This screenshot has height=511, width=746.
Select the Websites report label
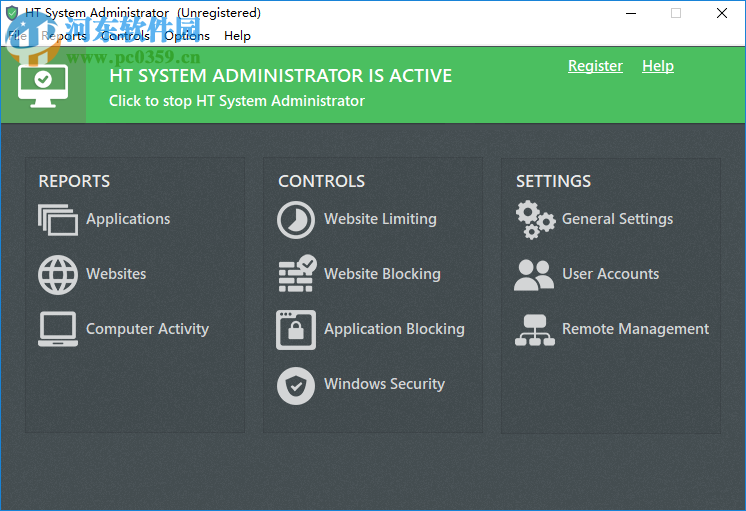[x=116, y=274]
